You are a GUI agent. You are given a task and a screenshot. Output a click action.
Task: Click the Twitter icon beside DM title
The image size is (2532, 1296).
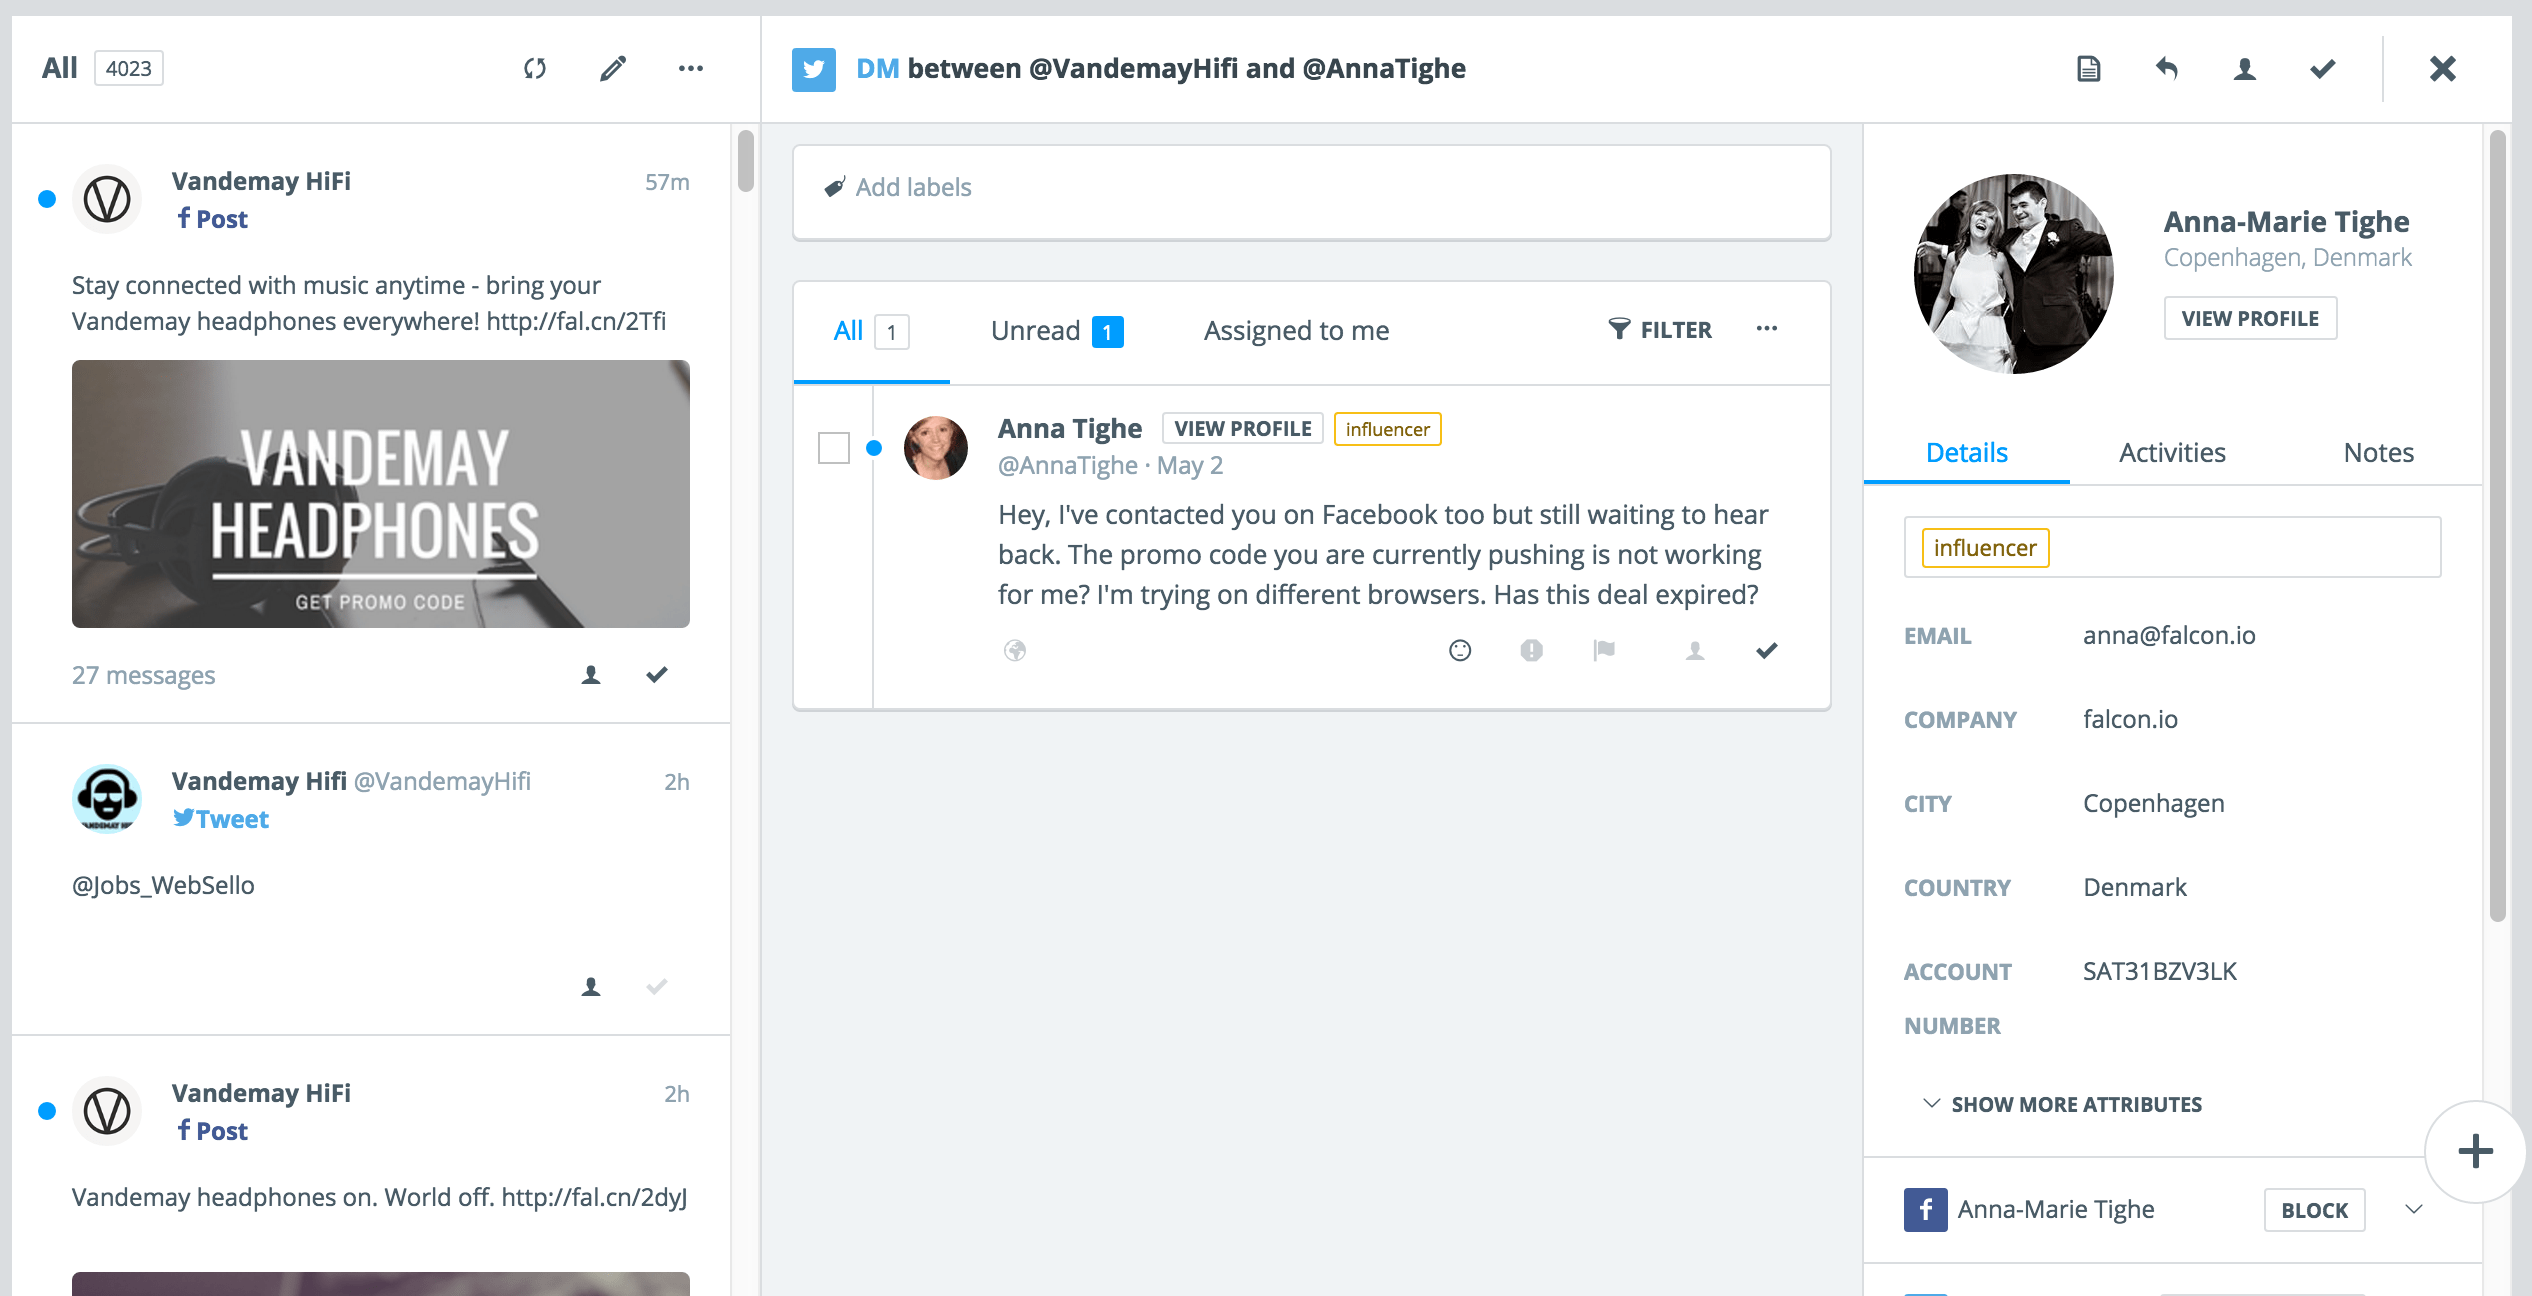coord(814,69)
